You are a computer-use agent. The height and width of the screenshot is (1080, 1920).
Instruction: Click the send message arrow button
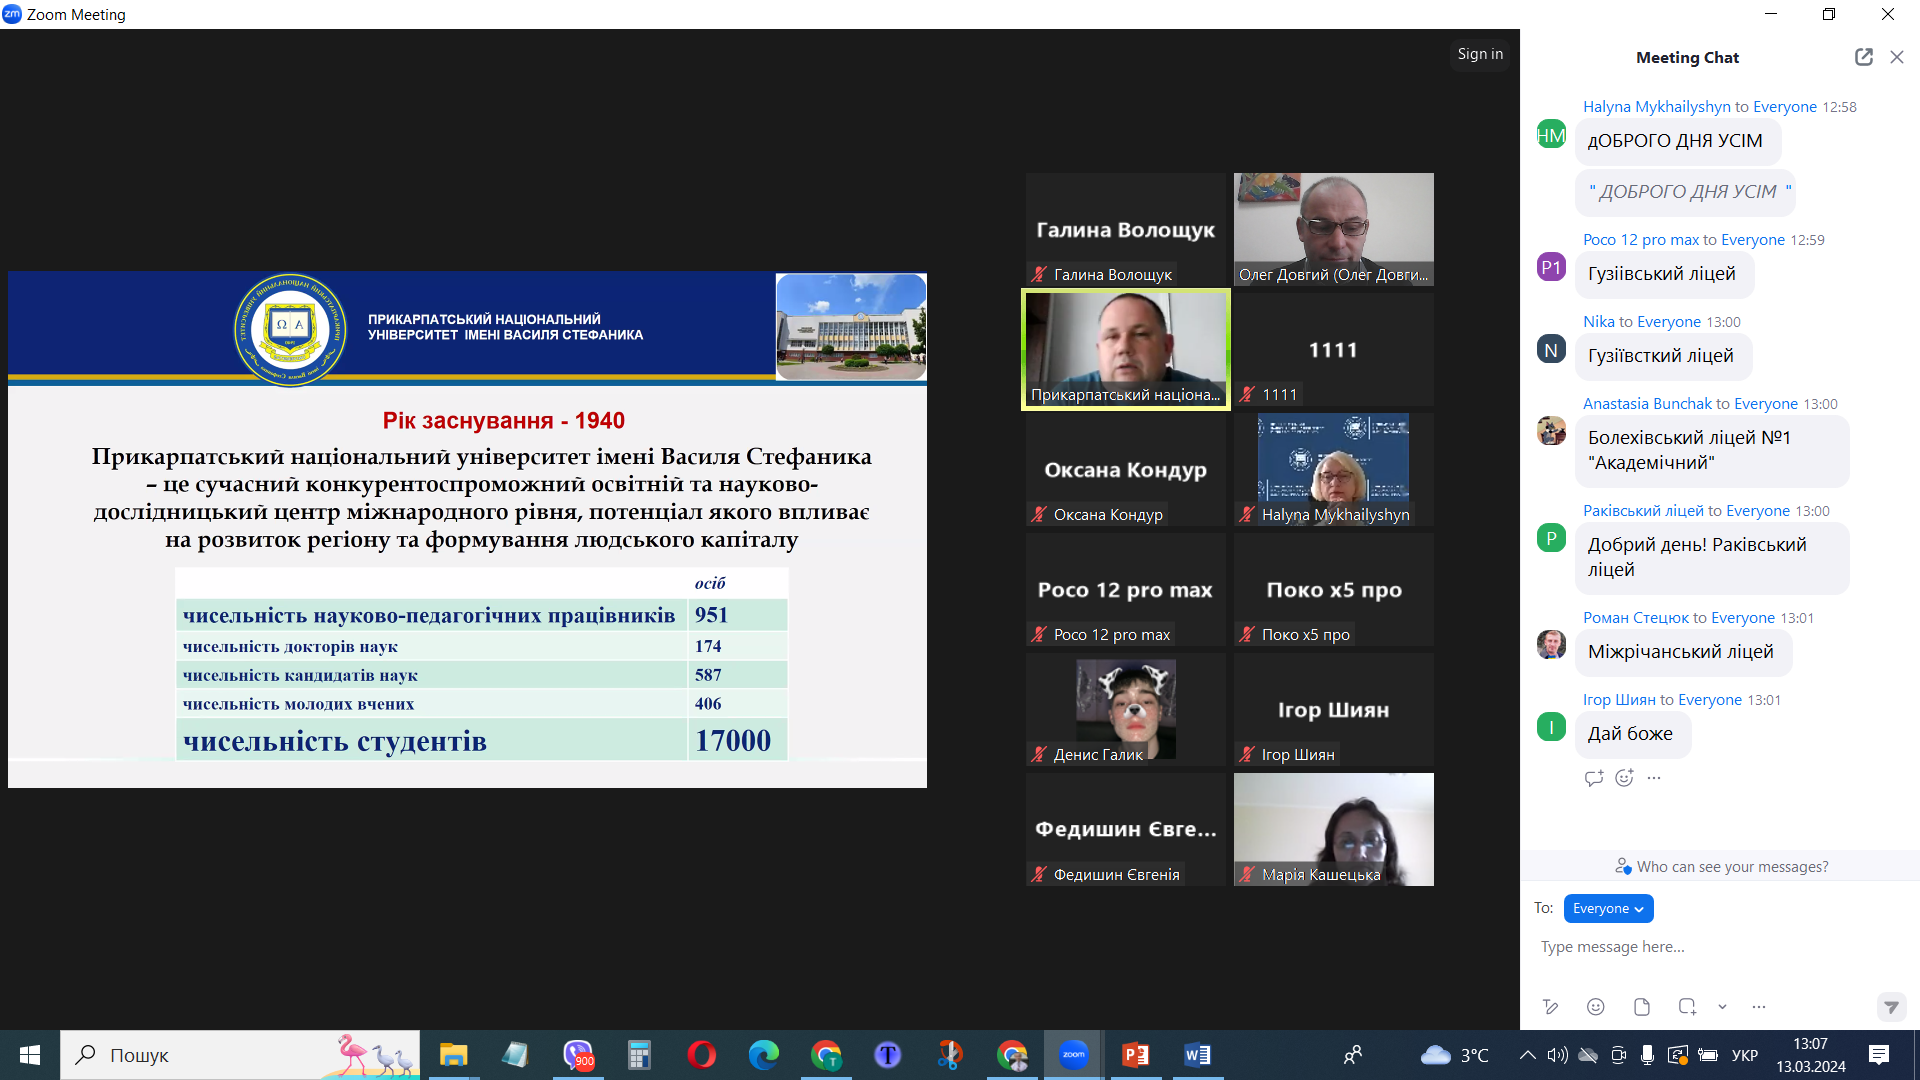[1891, 1007]
